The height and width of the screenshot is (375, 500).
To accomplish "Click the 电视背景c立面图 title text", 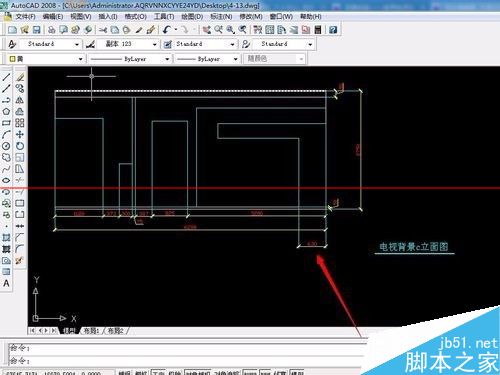I will coord(413,247).
